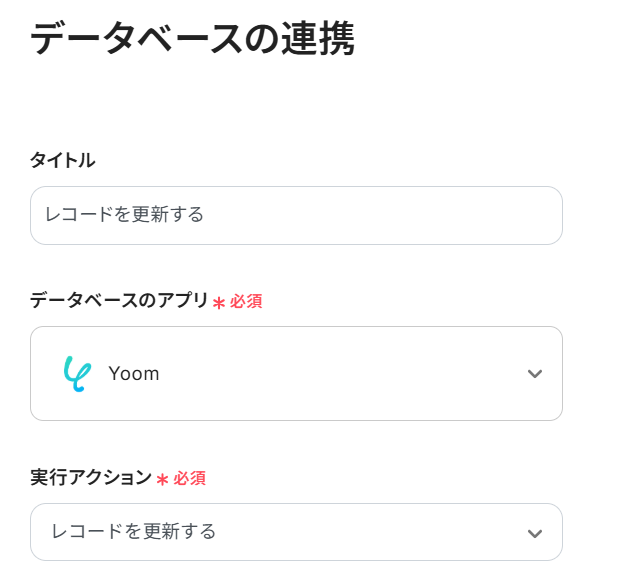This screenshot has height=578, width=618.
Task: Open the Yoom database app dropdown
Action: (x=296, y=373)
